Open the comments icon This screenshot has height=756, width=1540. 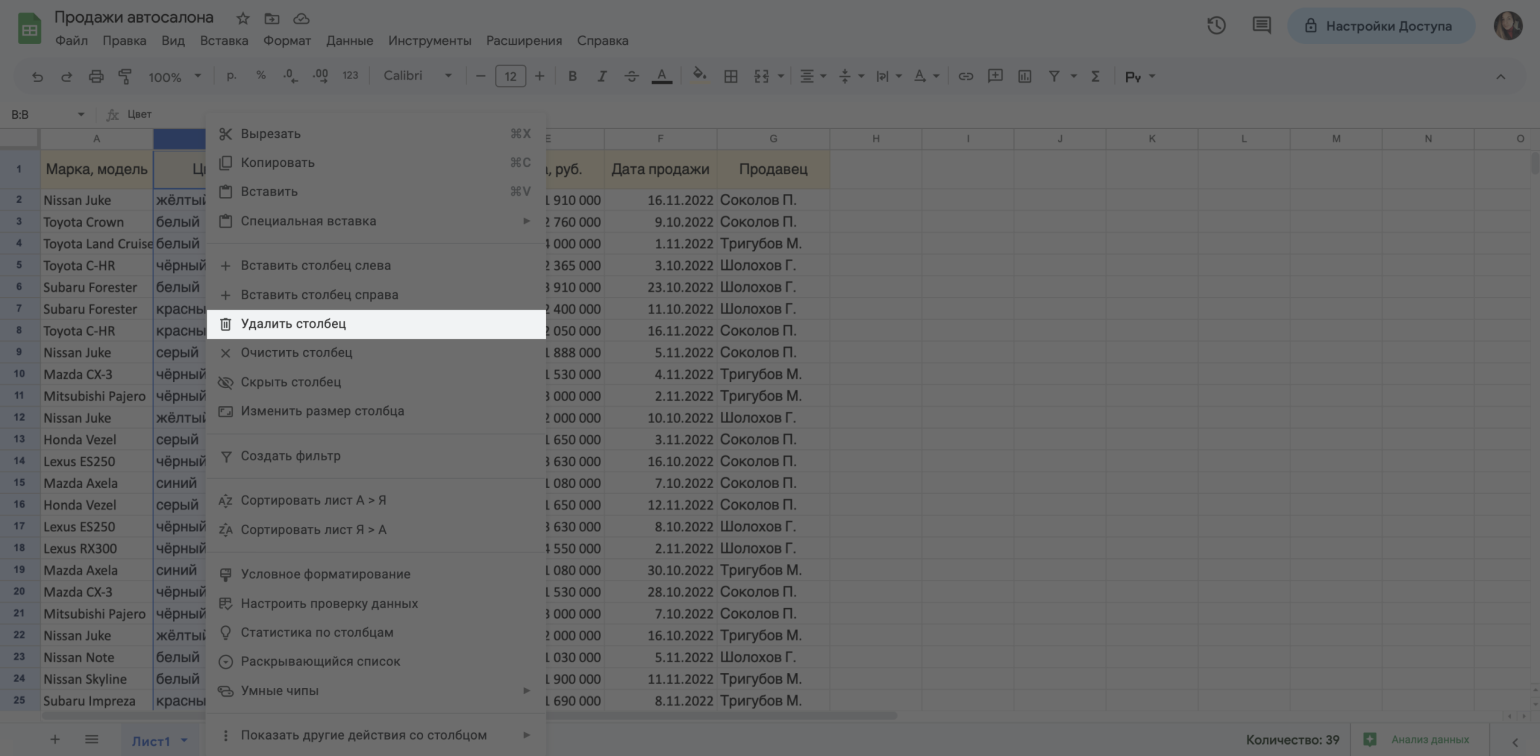(1262, 26)
